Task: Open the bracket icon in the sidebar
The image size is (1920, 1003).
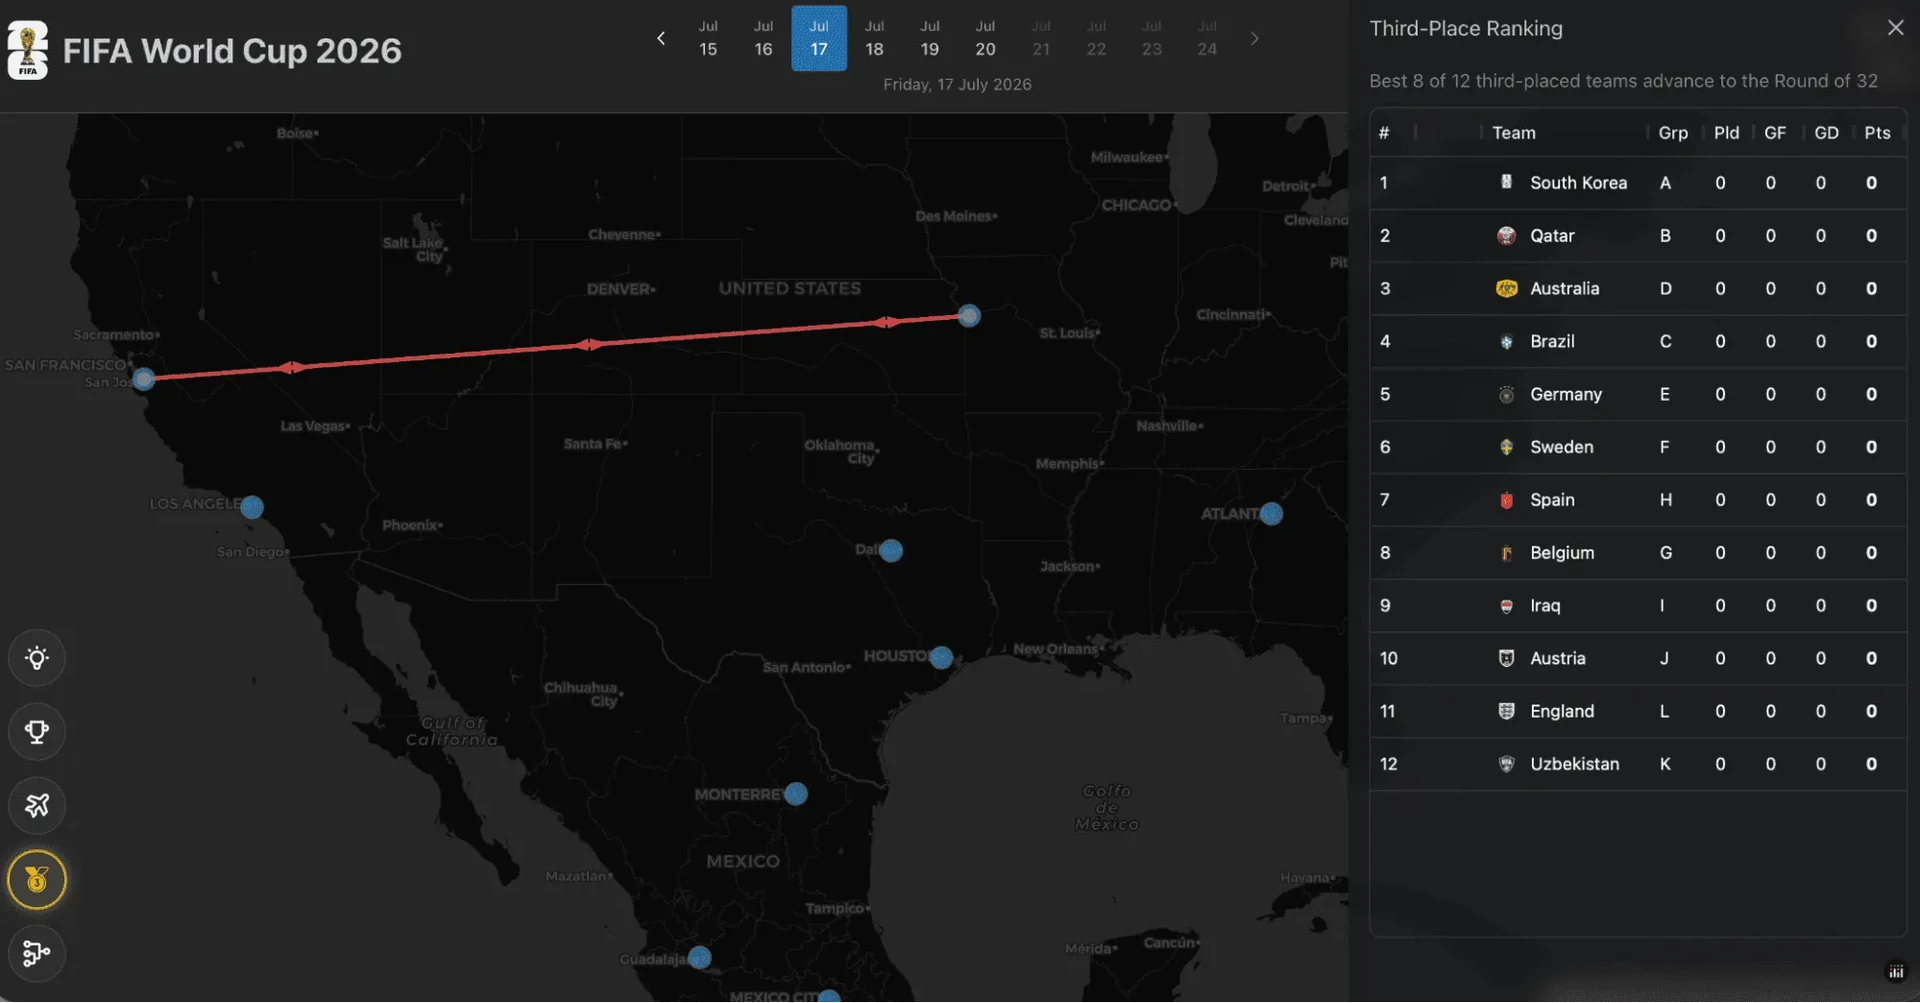Action: pyautogui.click(x=37, y=953)
